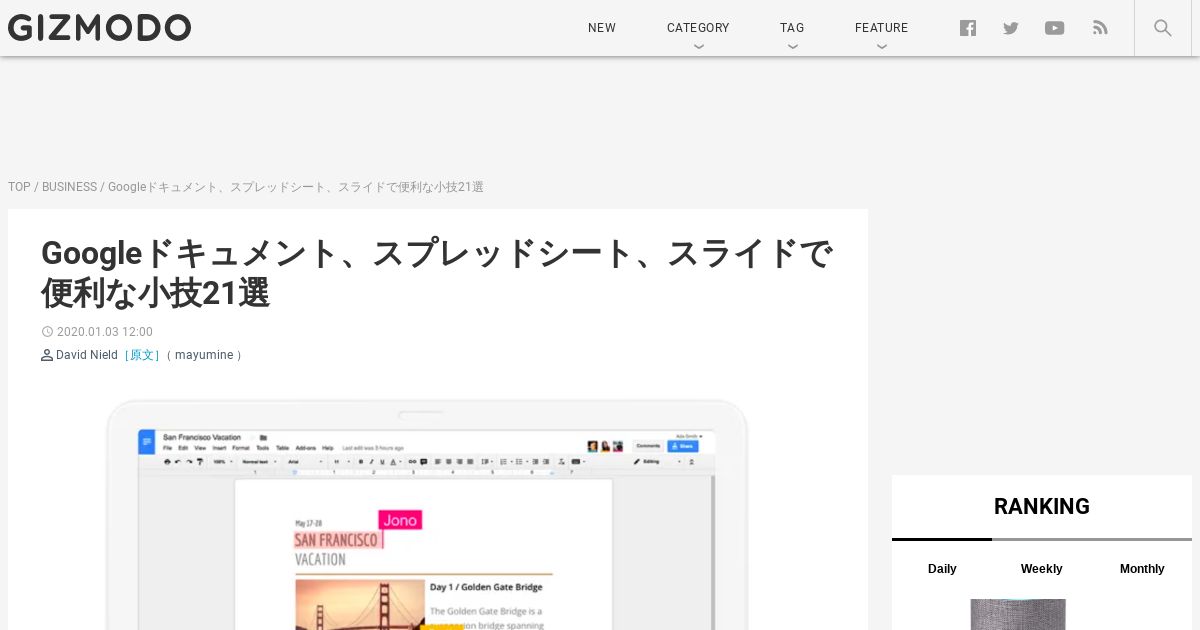This screenshot has height=630, width=1200.
Task: Open the Gizmodo YouTube icon
Action: 1055,28
